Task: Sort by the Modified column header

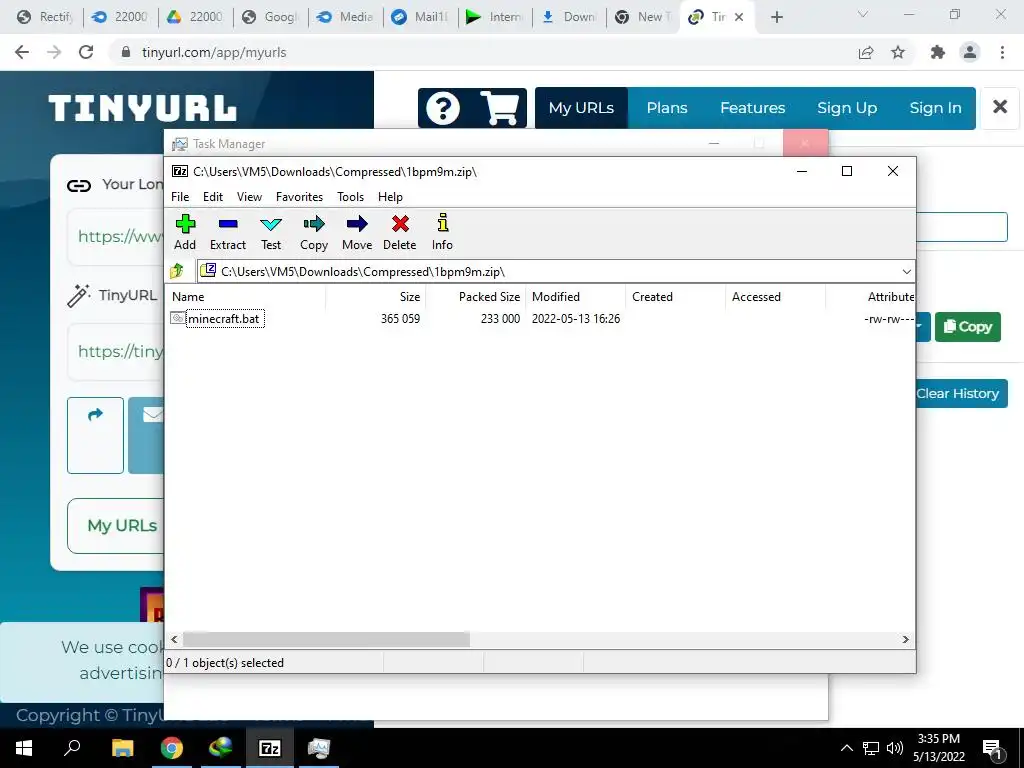Action: click(x=576, y=296)
